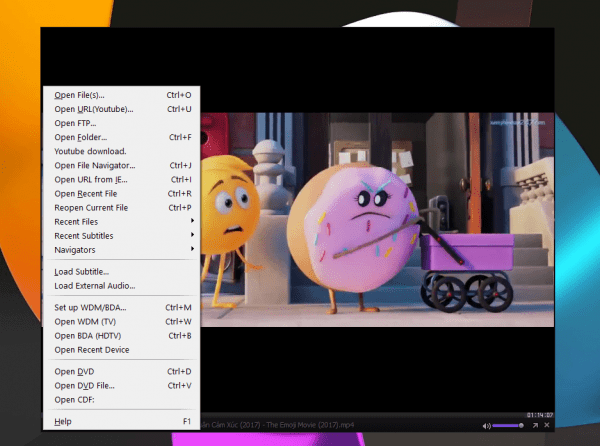Click the maximize arrow icon in player
The width and height of the screenshot is (600, 446).
click(535, 425)
